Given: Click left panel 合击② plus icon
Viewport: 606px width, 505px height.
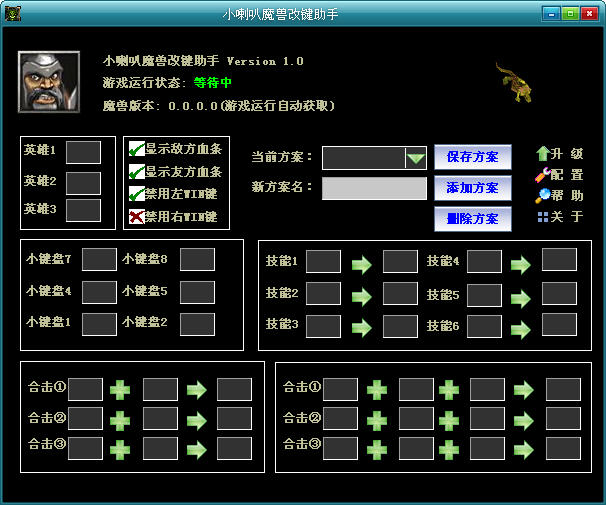Looking at the screenshot, I should pos(120,420).
